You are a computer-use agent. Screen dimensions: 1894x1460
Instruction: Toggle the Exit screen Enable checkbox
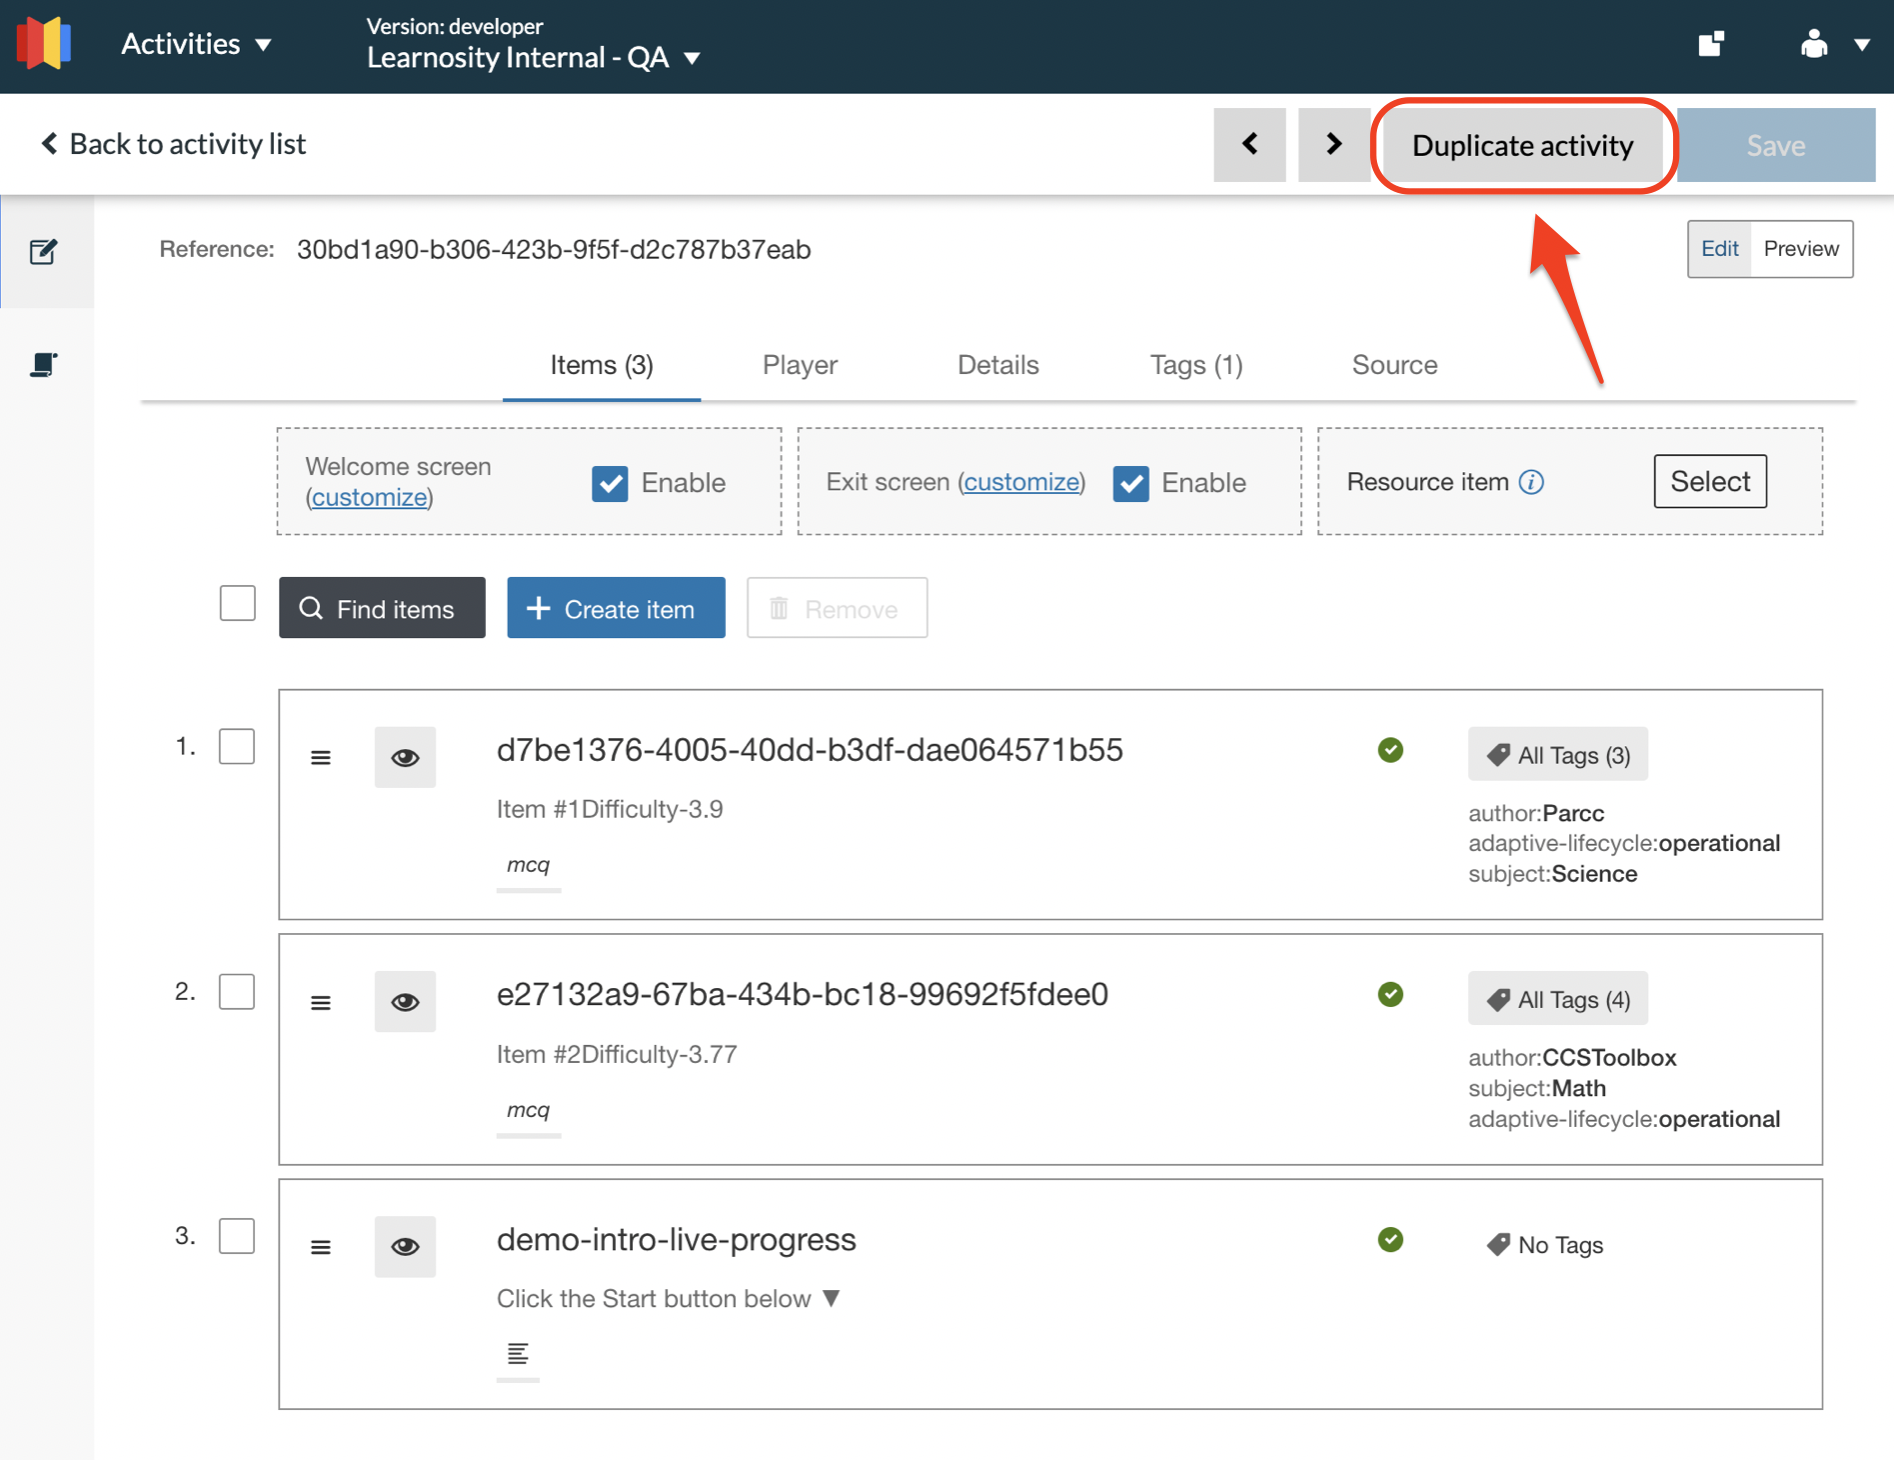coord(1131,483)
